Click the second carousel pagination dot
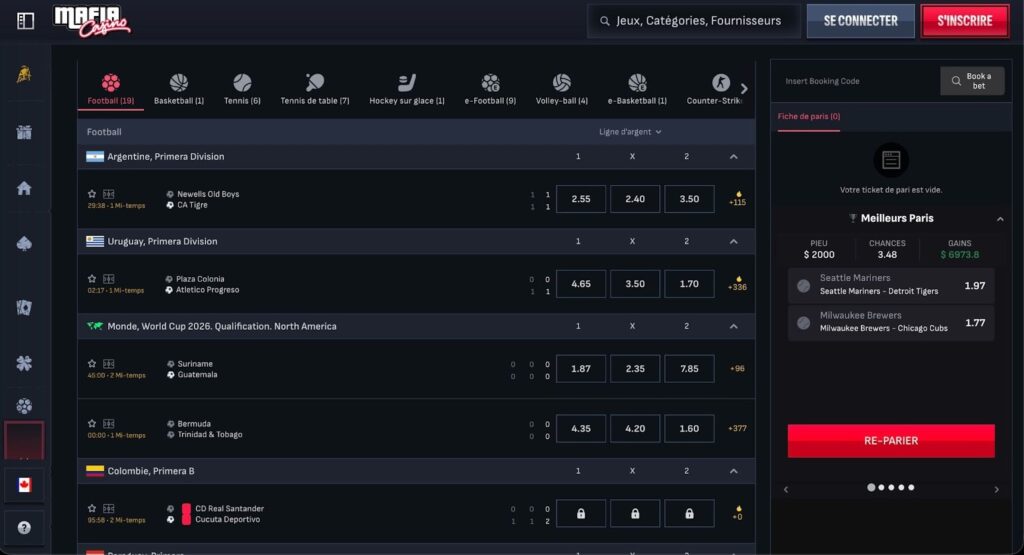 point(881,488)
